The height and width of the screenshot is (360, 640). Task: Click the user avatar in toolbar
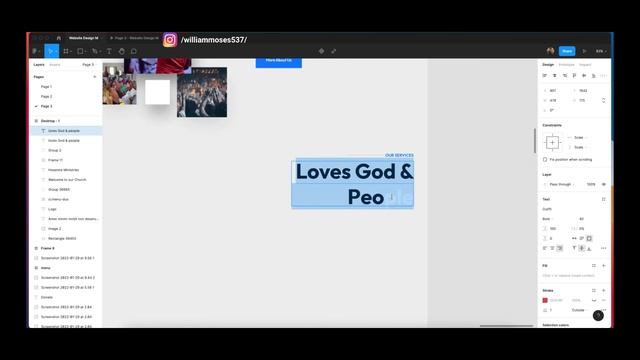(x=550, y=51)
